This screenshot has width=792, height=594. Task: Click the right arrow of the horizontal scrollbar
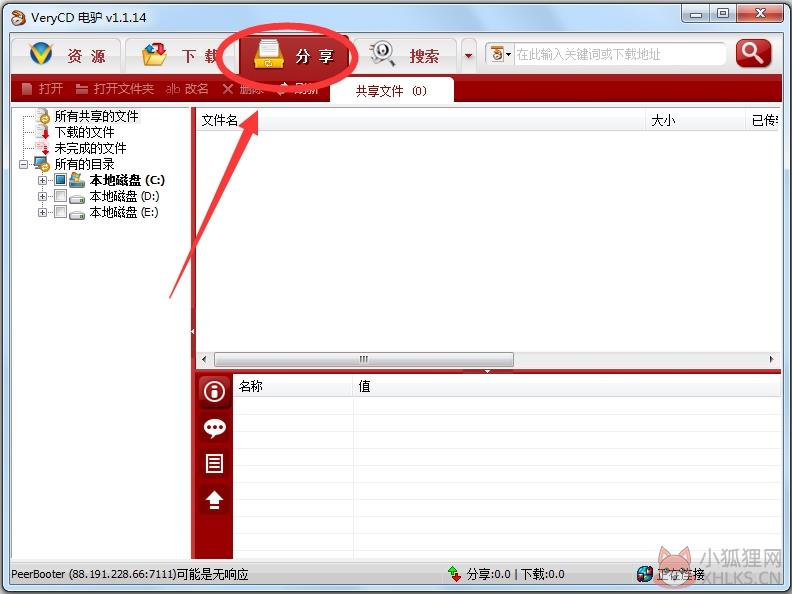771,359
